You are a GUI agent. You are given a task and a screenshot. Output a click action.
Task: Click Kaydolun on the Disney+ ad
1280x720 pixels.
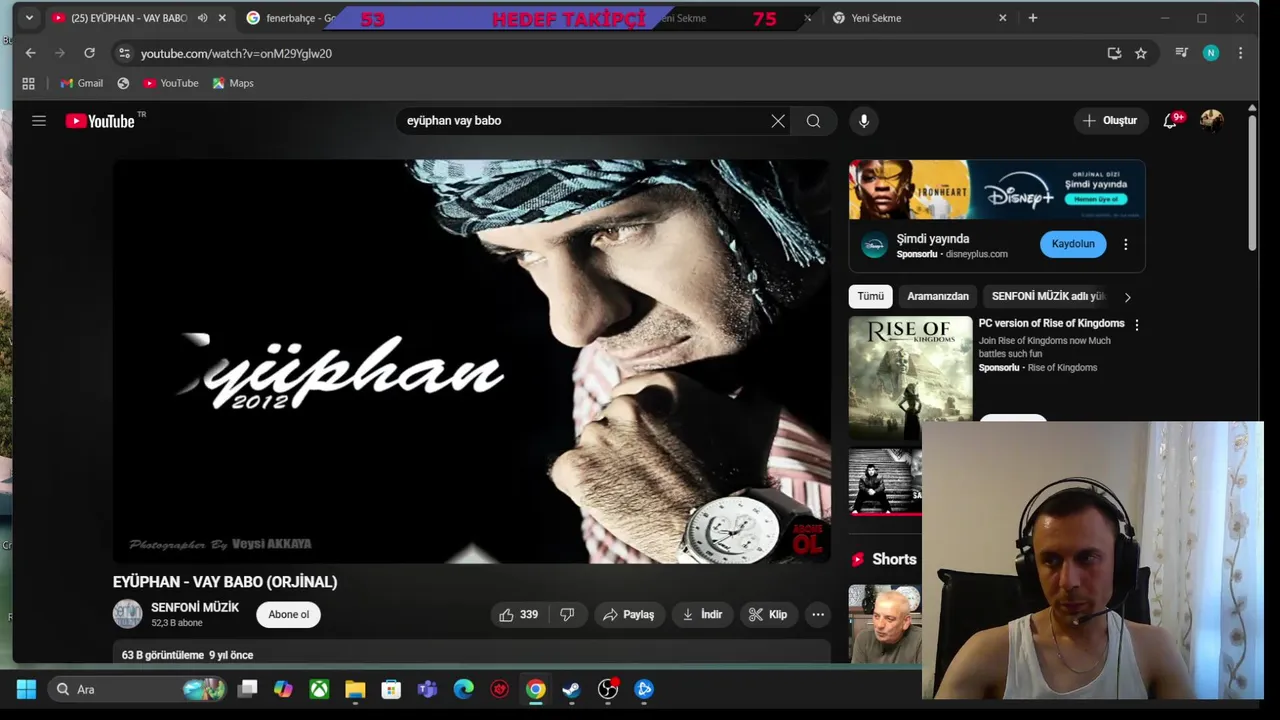(x=1073, y=244)
